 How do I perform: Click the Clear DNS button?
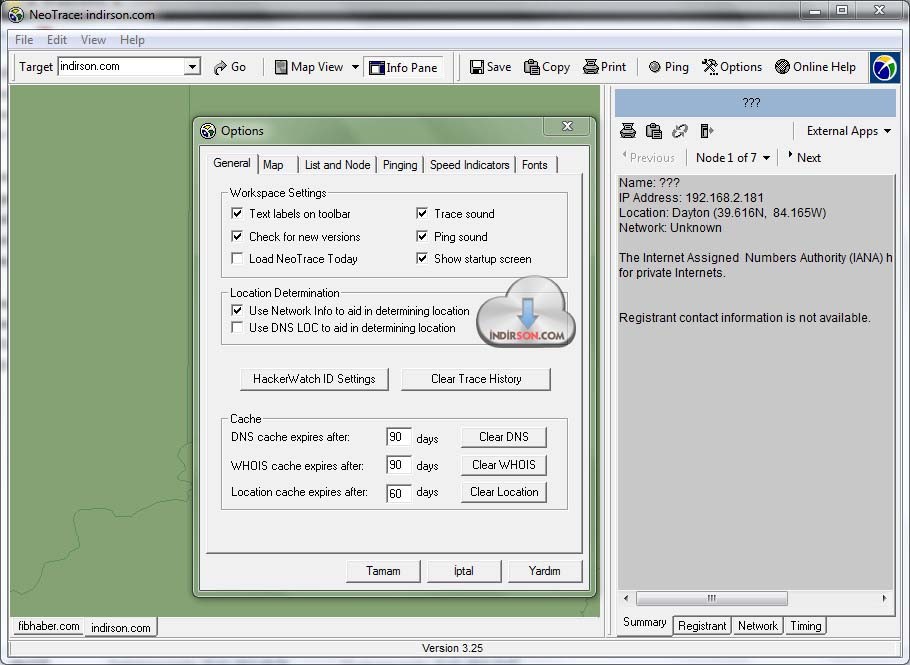(x=504, y=437)
